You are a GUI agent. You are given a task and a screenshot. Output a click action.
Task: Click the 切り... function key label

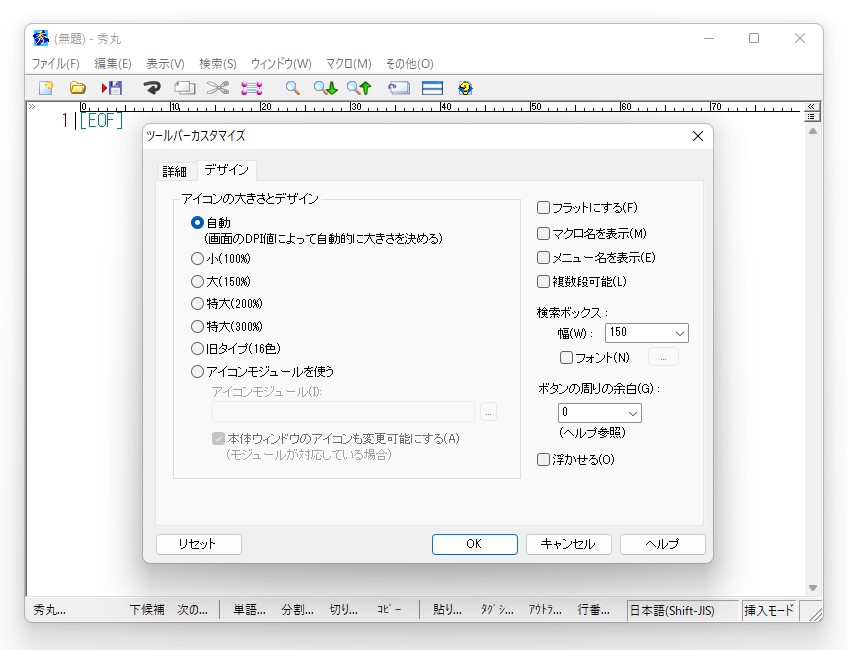pos(344,610)
